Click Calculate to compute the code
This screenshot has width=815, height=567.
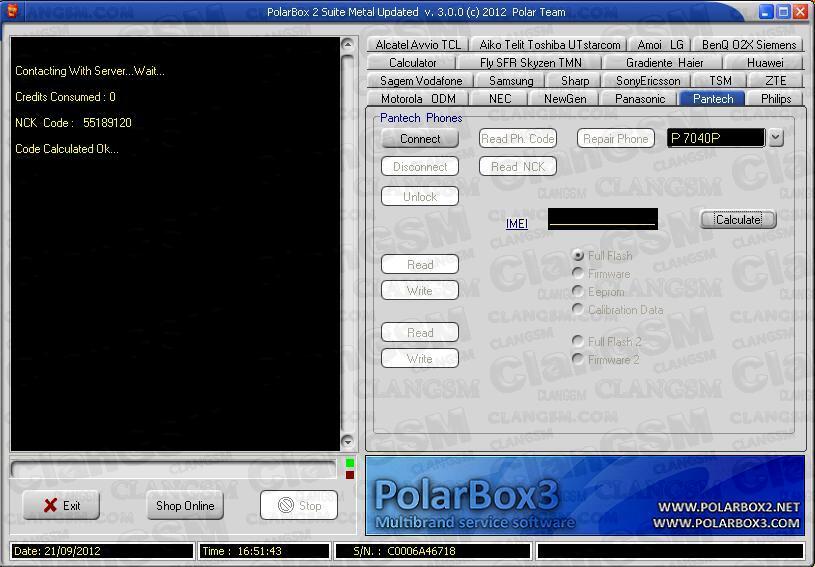pyautogui.click(x=739, y=219)
